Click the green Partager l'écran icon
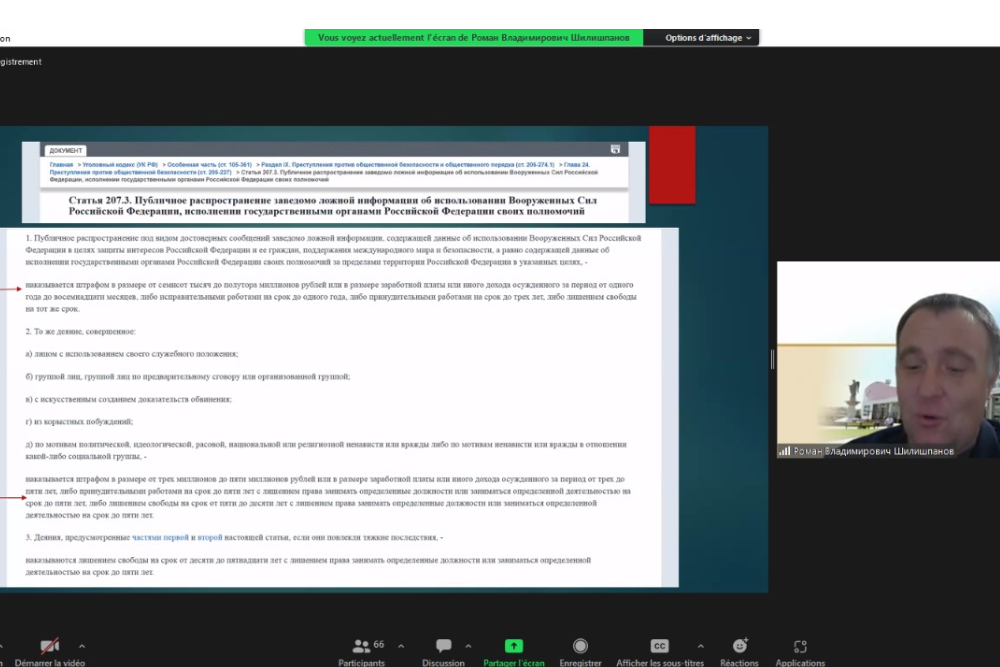Screen dimensions: 1000x667 [513, 646]
